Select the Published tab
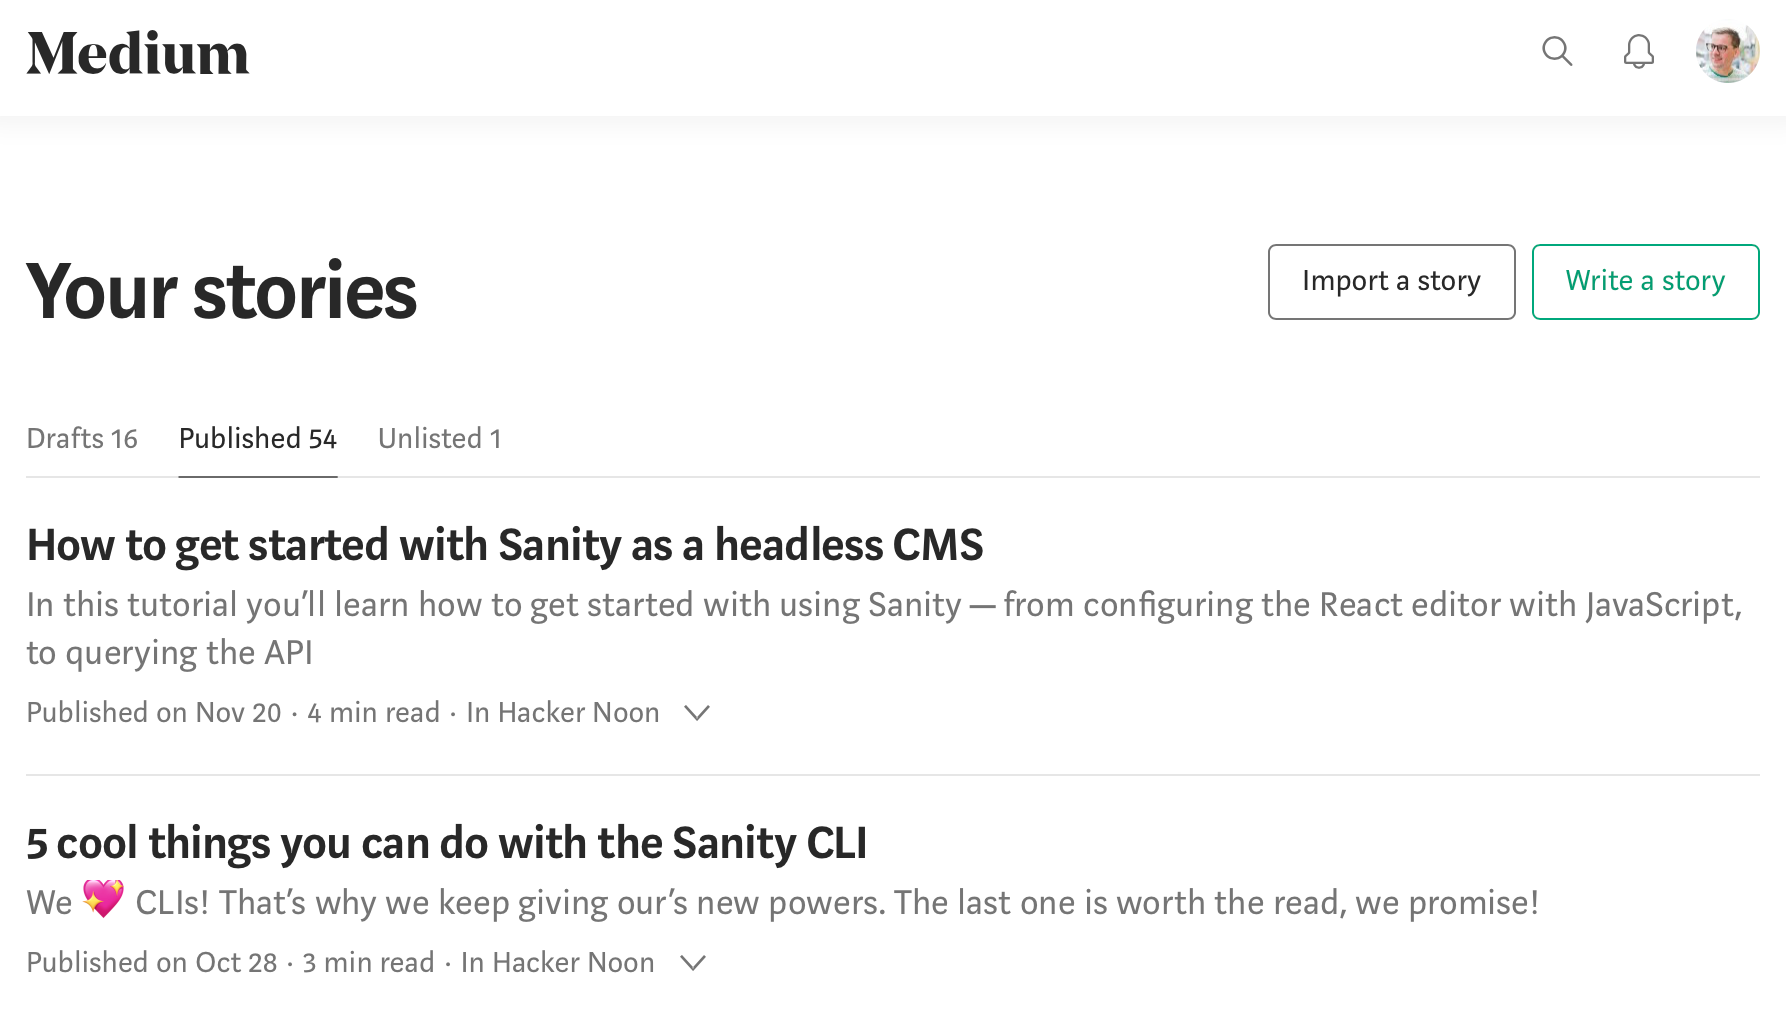 click(x=257, y=438)
